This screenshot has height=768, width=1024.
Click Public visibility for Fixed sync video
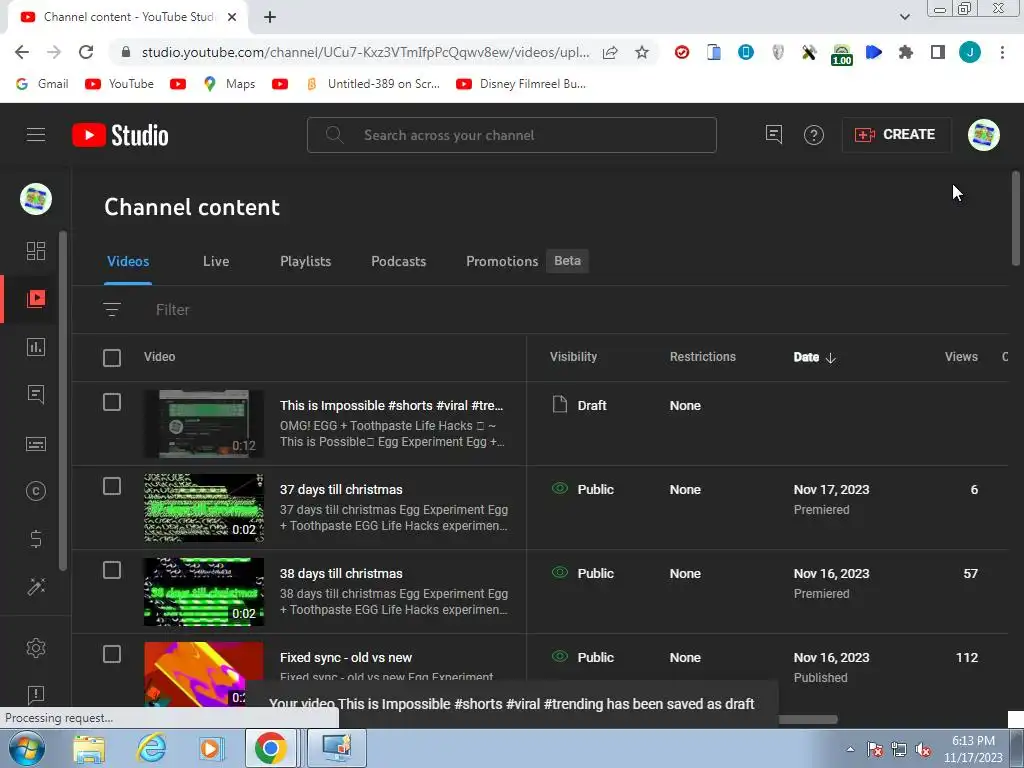583,657
